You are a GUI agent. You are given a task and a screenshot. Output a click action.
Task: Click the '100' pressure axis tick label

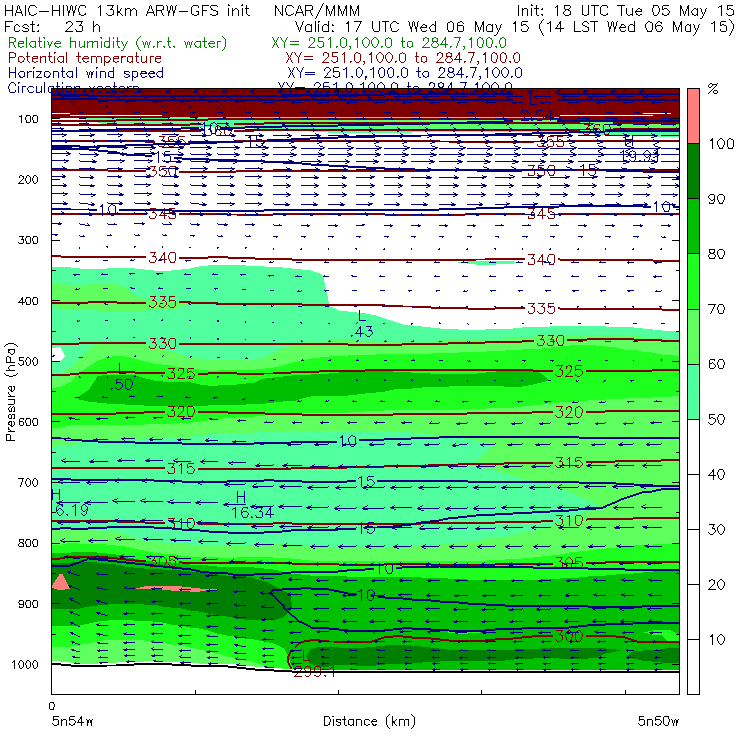pyautogui.click(x=28, y=119)
